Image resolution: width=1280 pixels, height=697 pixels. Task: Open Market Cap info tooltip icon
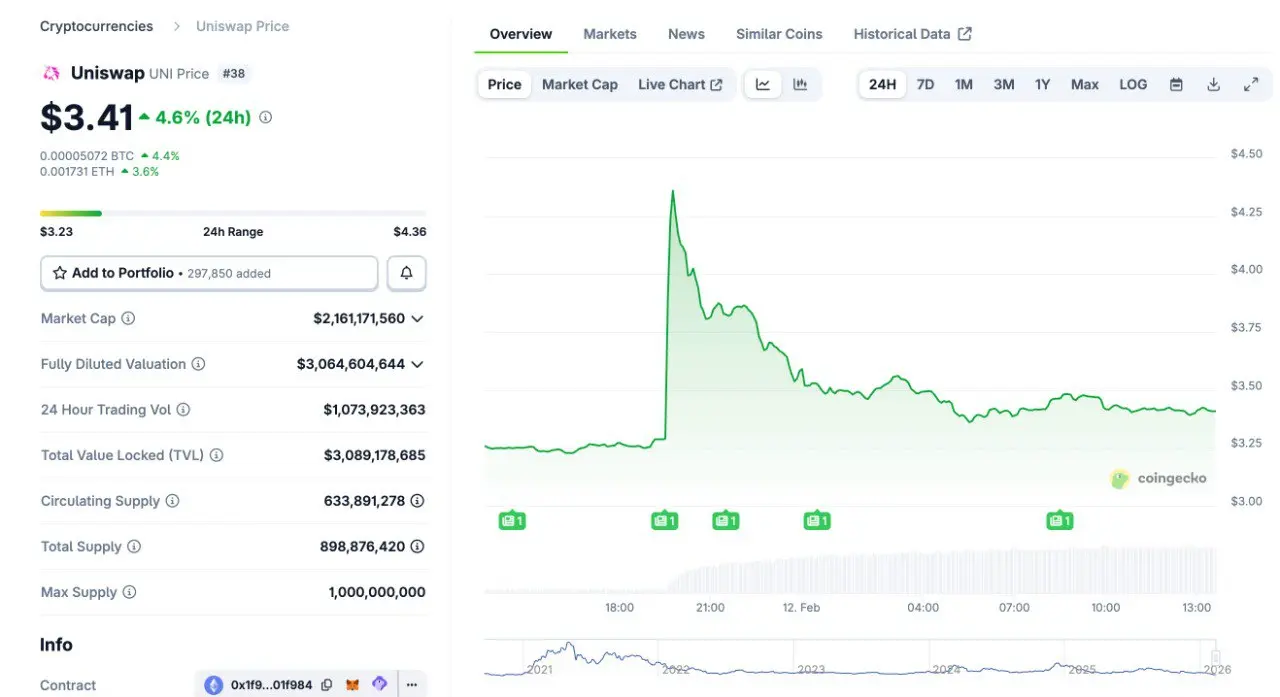coord(128,318)
